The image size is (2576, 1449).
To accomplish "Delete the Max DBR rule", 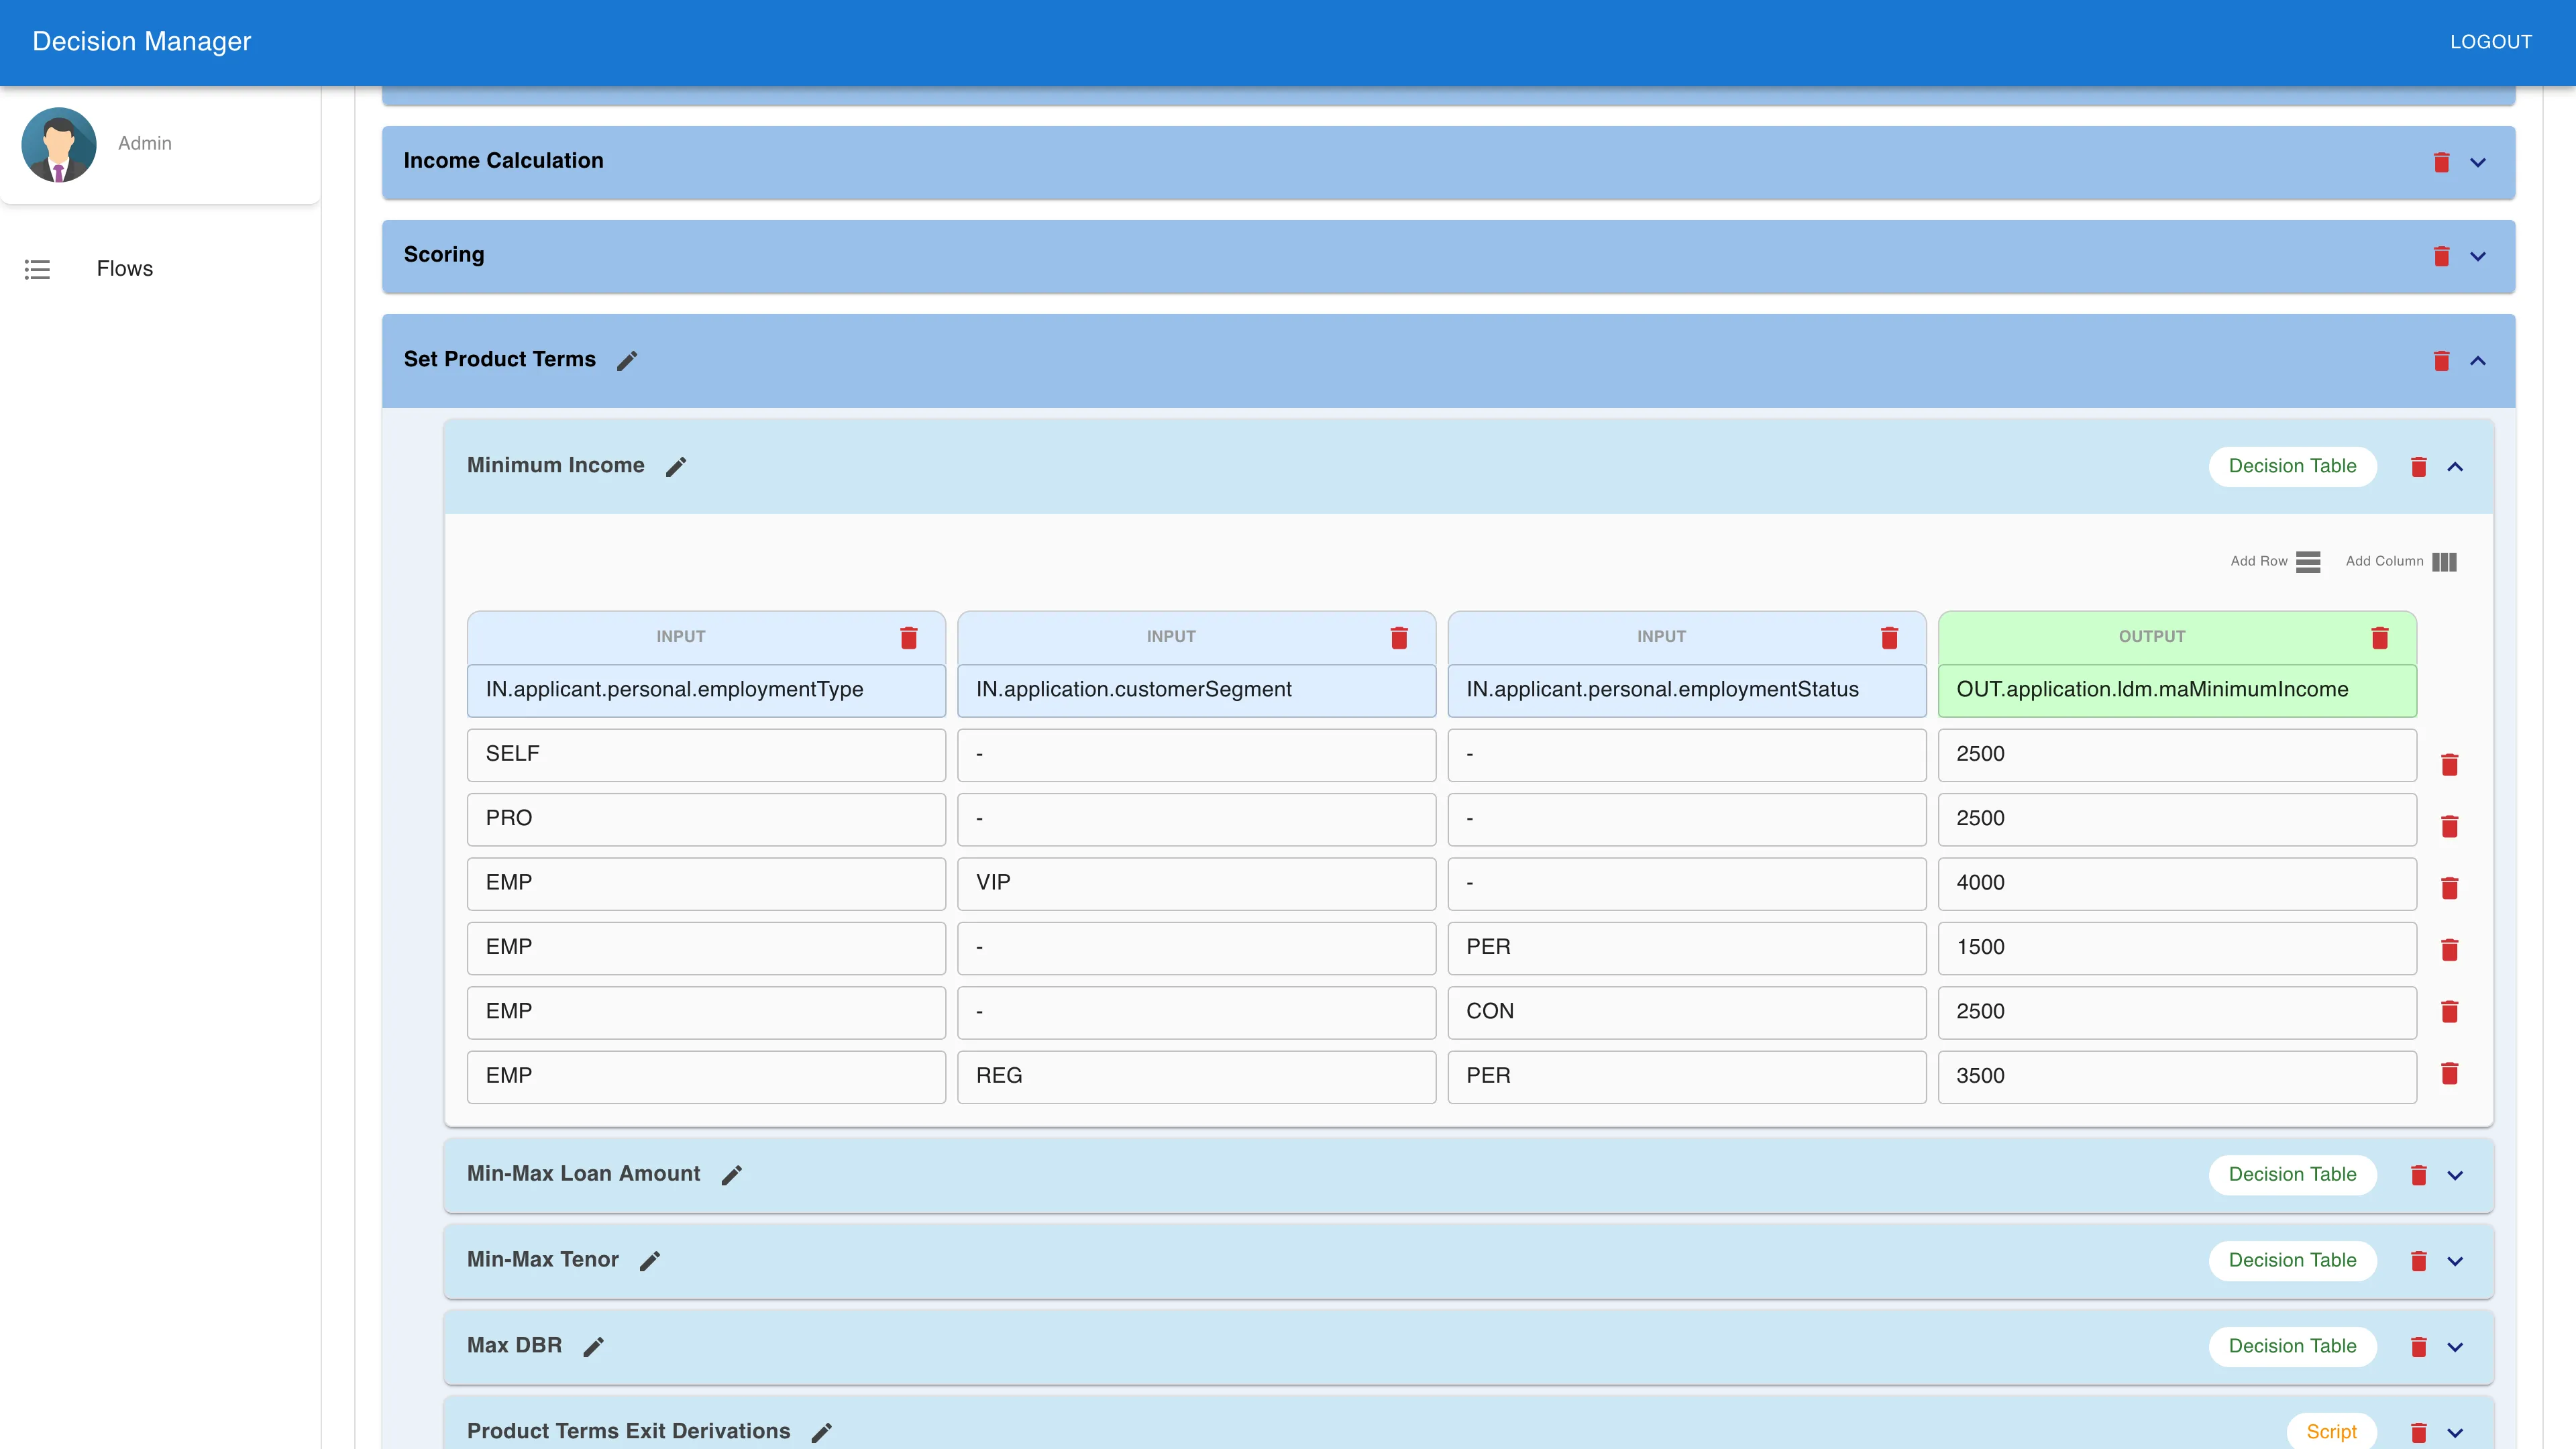I will [2420, 1346].
